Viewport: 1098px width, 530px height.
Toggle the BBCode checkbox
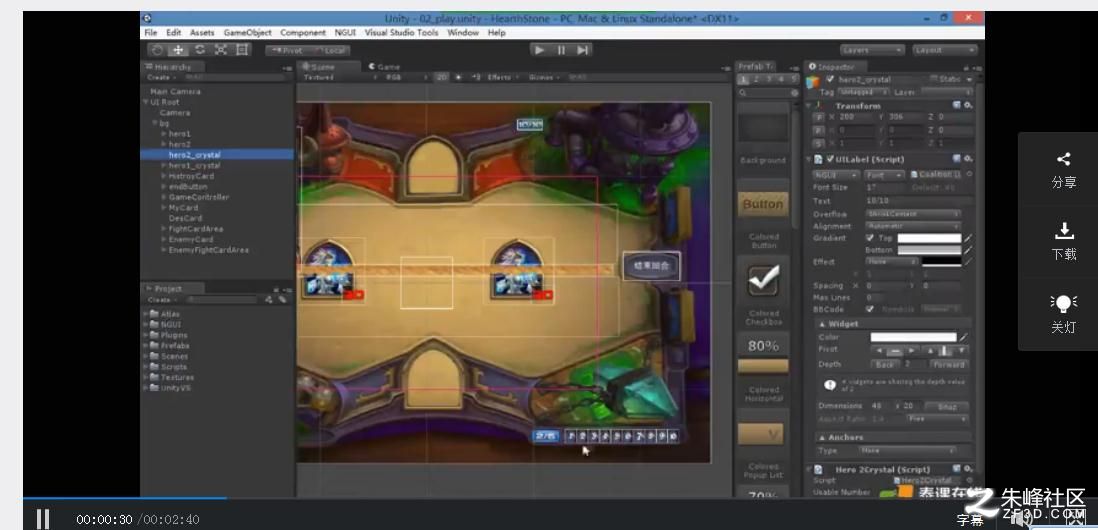870,309
